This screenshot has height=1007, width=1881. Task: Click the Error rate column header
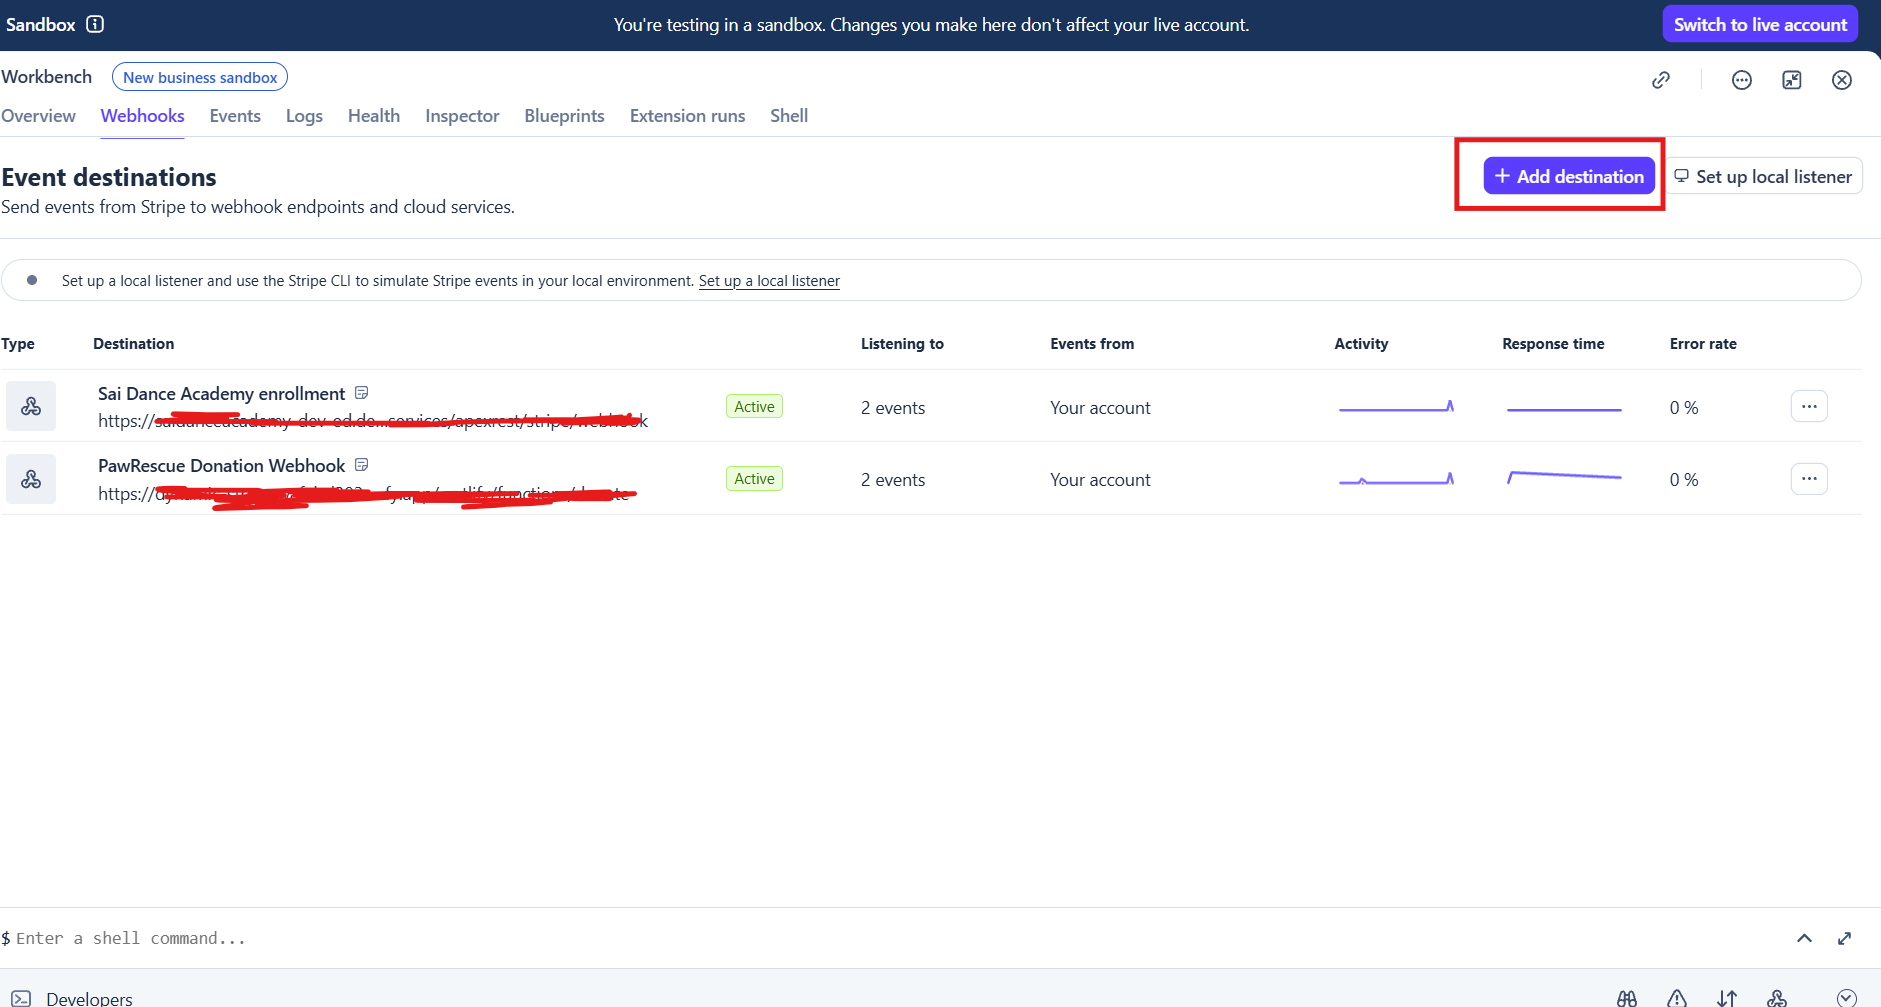tap(1703, 344)
